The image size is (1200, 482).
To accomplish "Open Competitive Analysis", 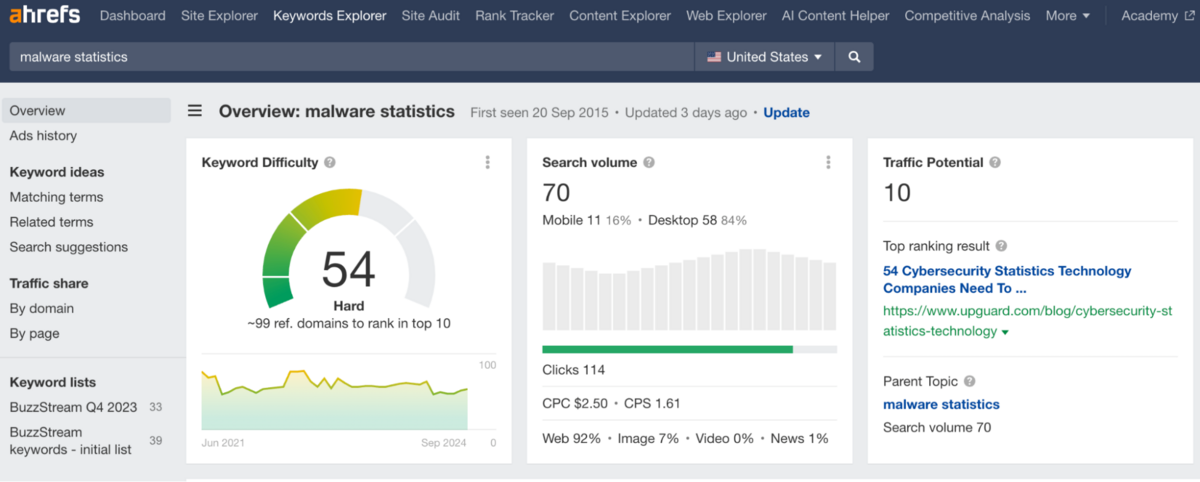I will (967, 16).
